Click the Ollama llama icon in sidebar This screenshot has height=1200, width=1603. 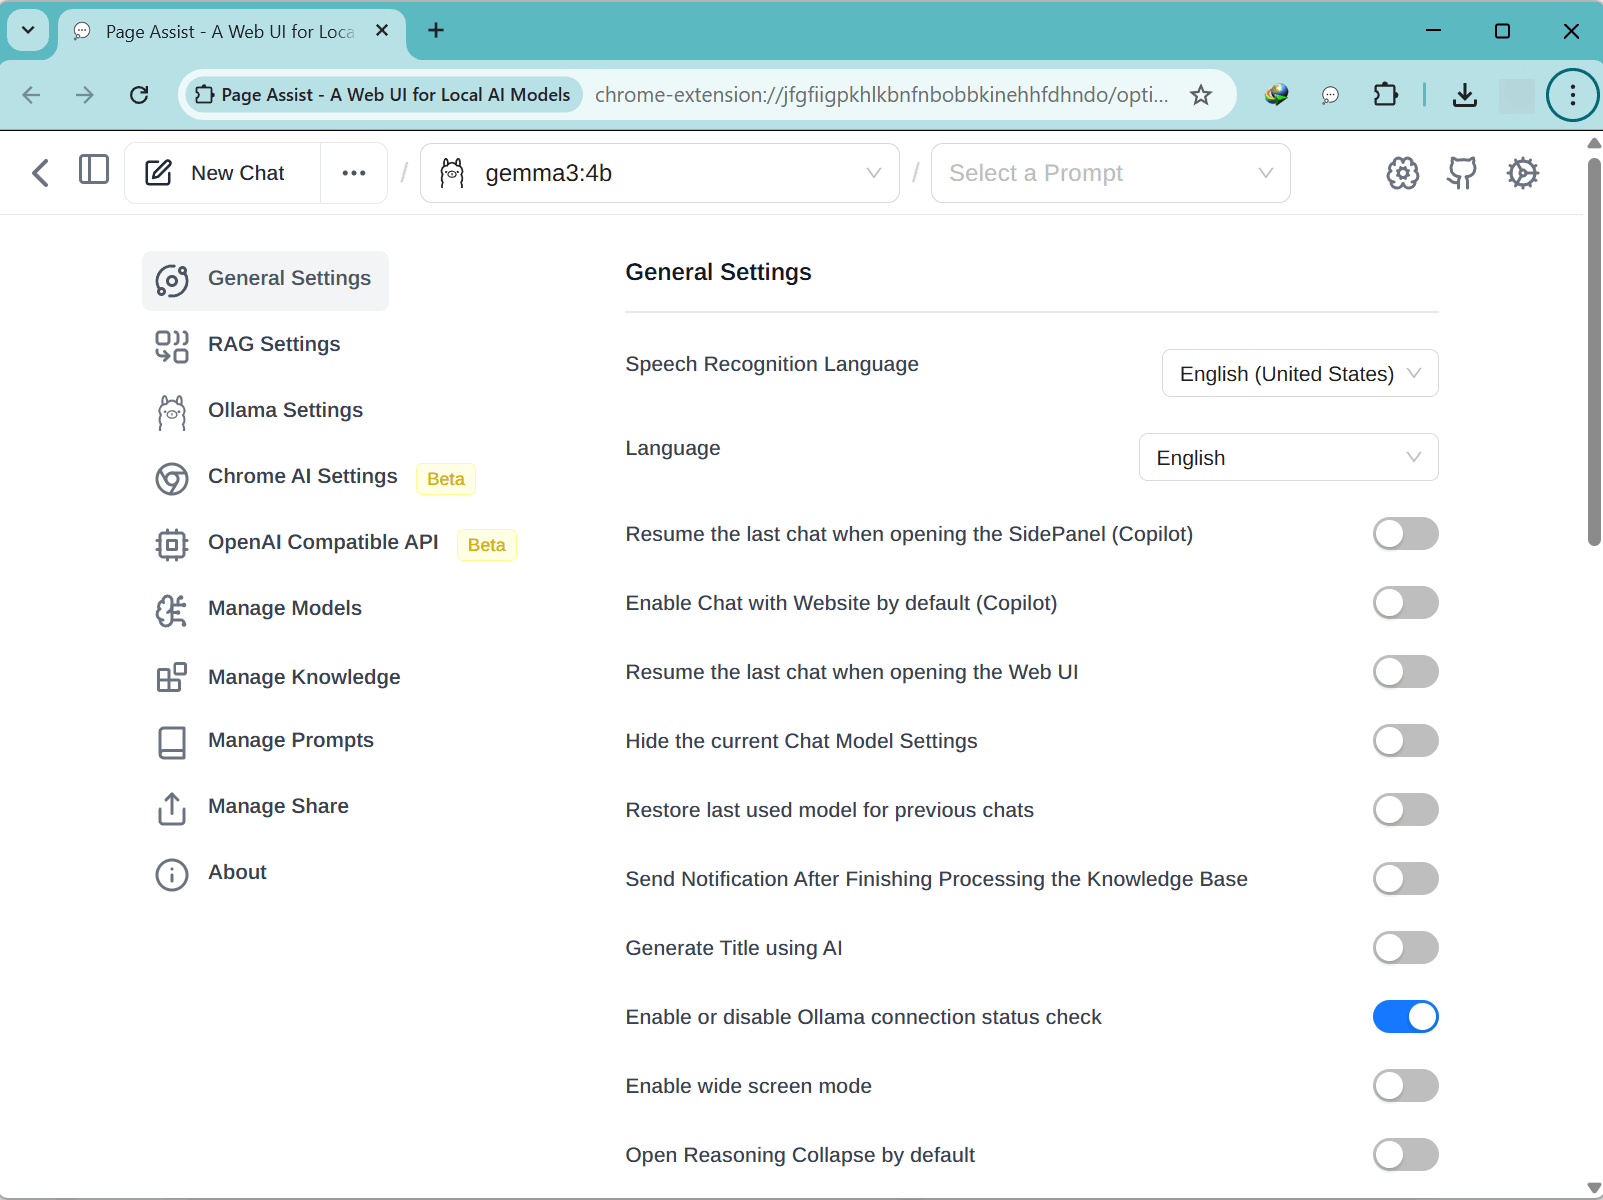(172, 412)
